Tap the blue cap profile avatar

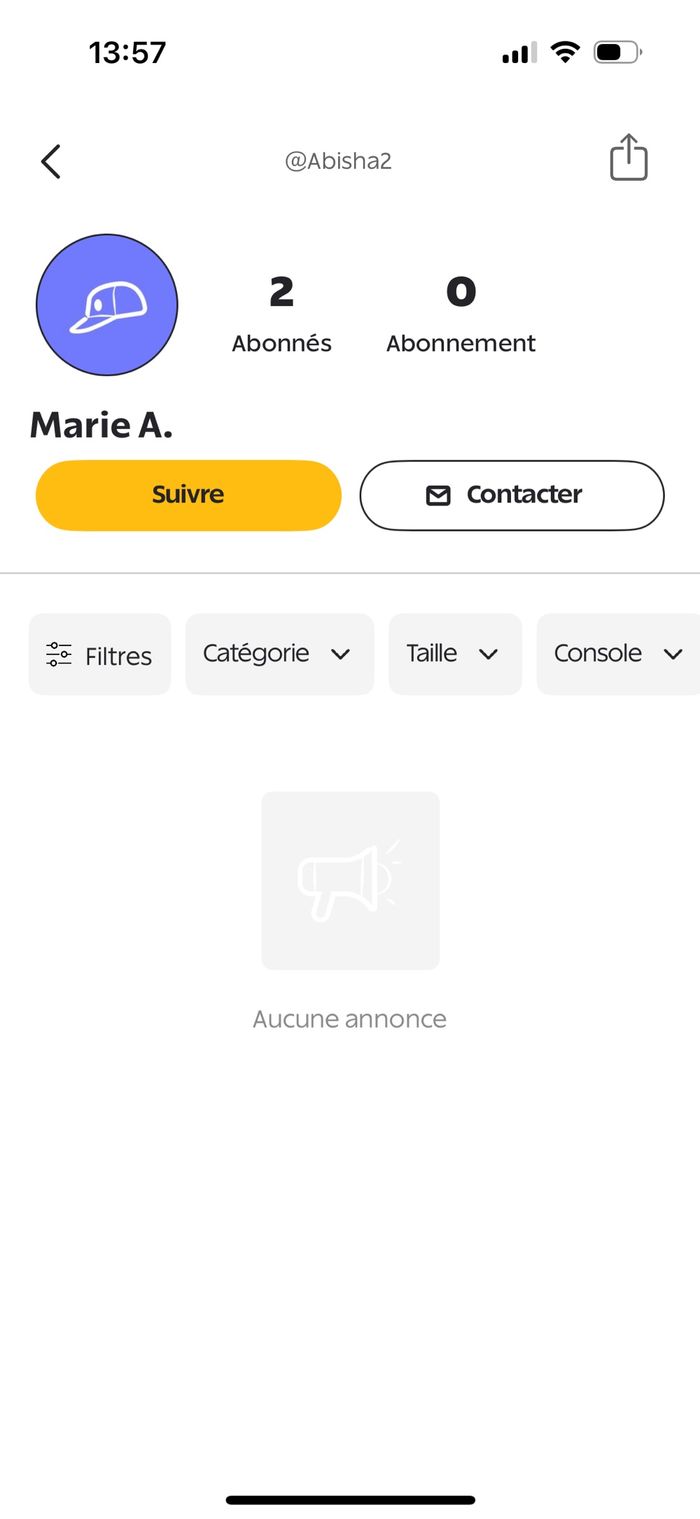pos(107,305)
